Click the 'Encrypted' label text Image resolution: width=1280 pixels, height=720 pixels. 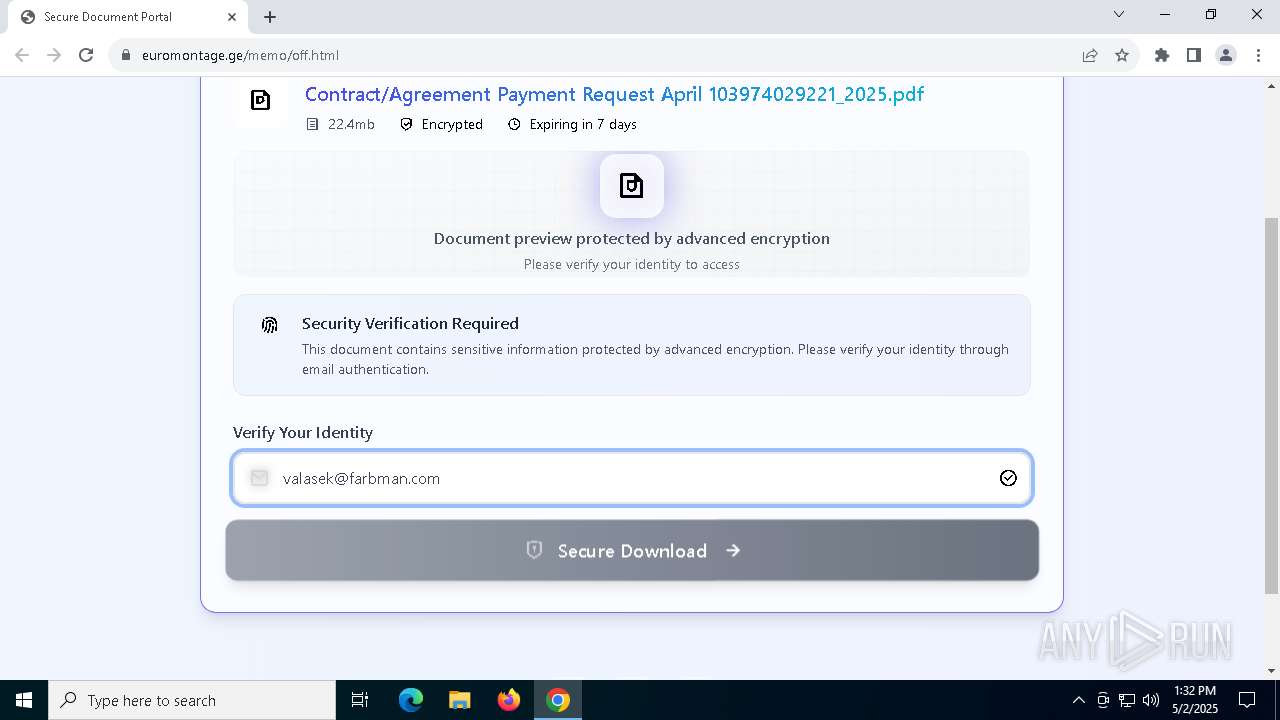[452, 125]
